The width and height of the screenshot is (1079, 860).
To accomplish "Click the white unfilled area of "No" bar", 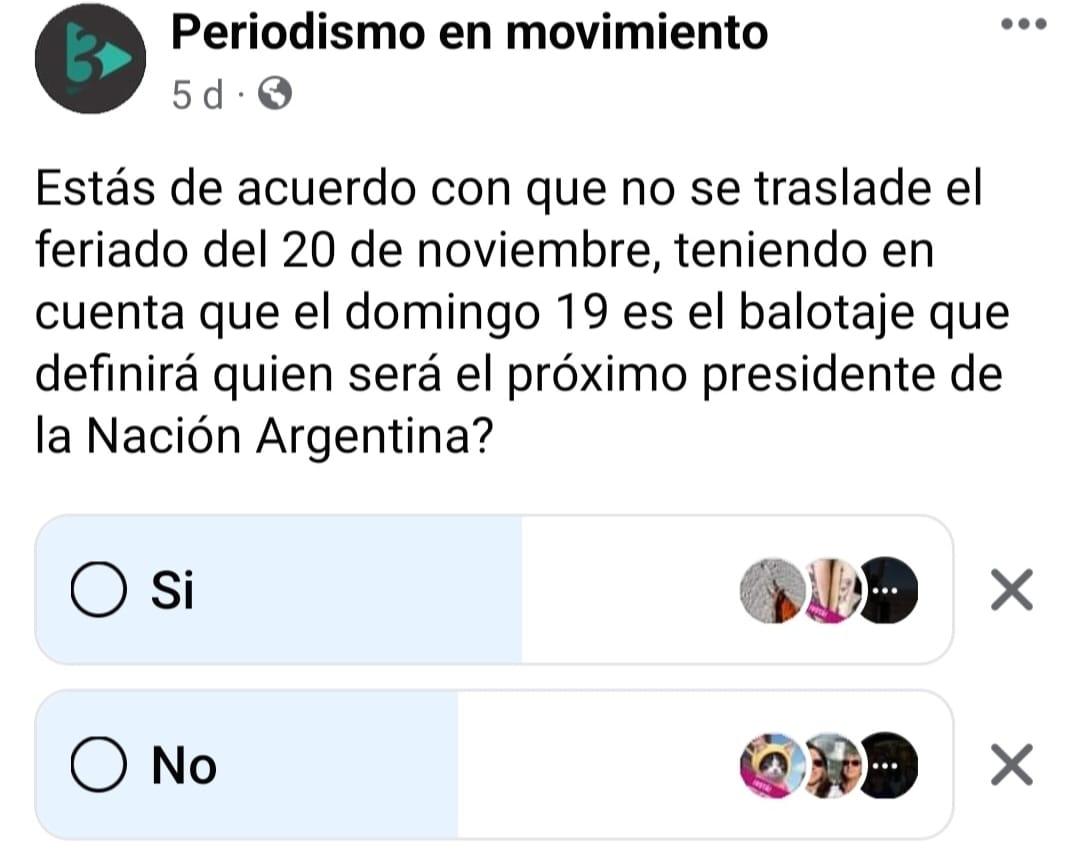I will pos(600,767).
